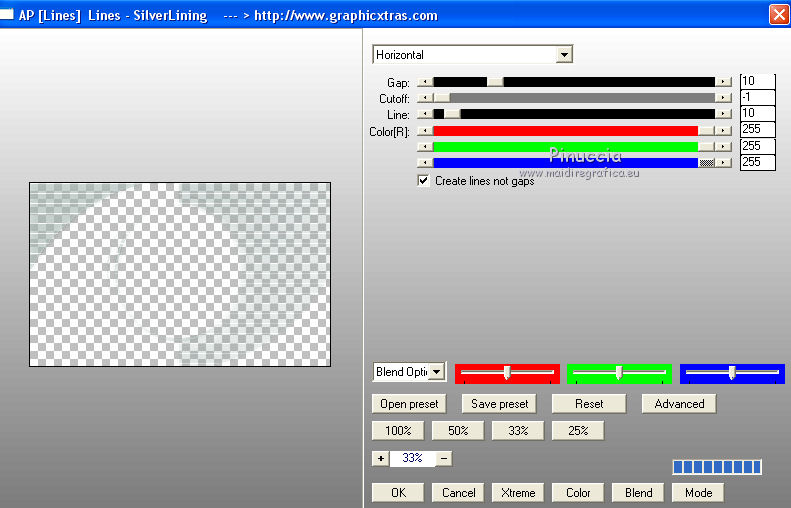791x508 pixels.
Task: Click the blue color slider thumb
Action: [707, 163]
